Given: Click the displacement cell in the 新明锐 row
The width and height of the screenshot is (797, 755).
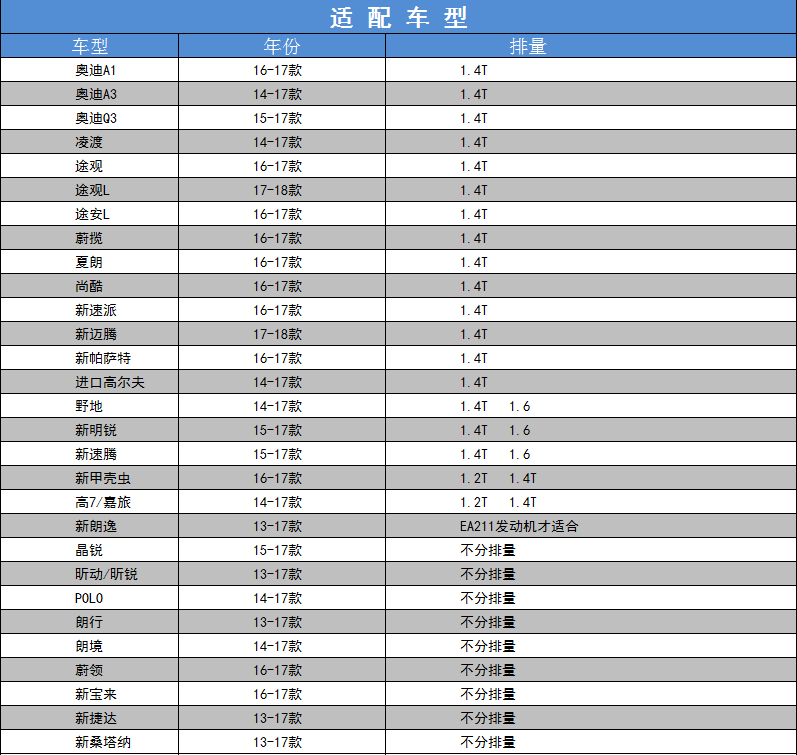Looking at the screenshot, I should (591, 430).
